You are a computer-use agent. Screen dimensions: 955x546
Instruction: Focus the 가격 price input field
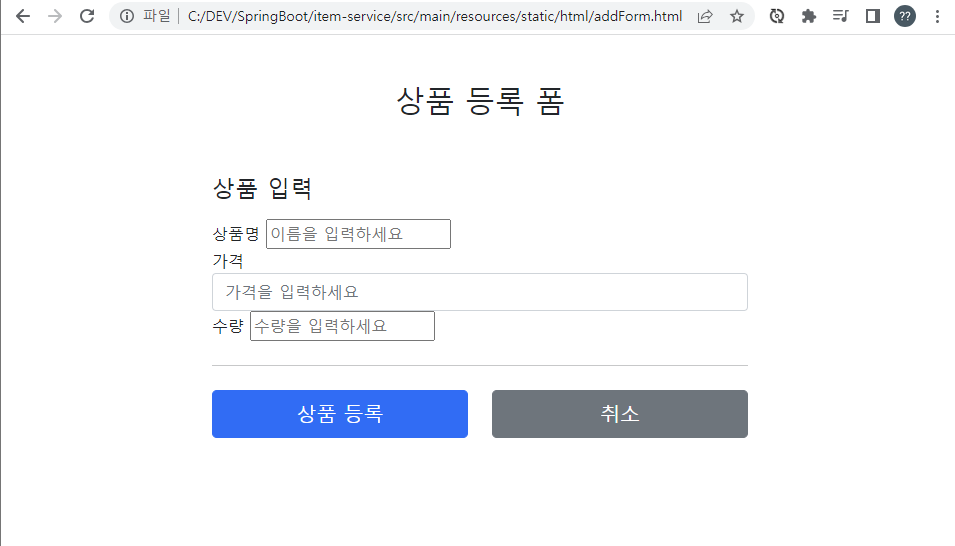click(x=480, y=292)
